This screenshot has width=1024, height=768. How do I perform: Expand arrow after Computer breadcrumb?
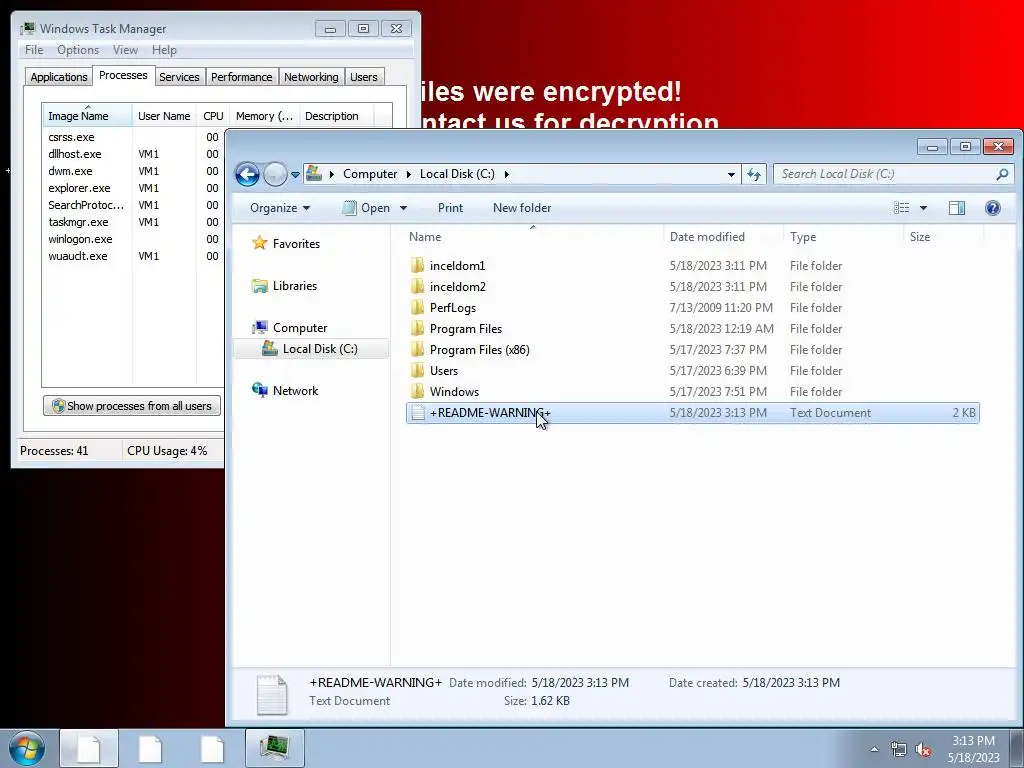tap(409, 174)
